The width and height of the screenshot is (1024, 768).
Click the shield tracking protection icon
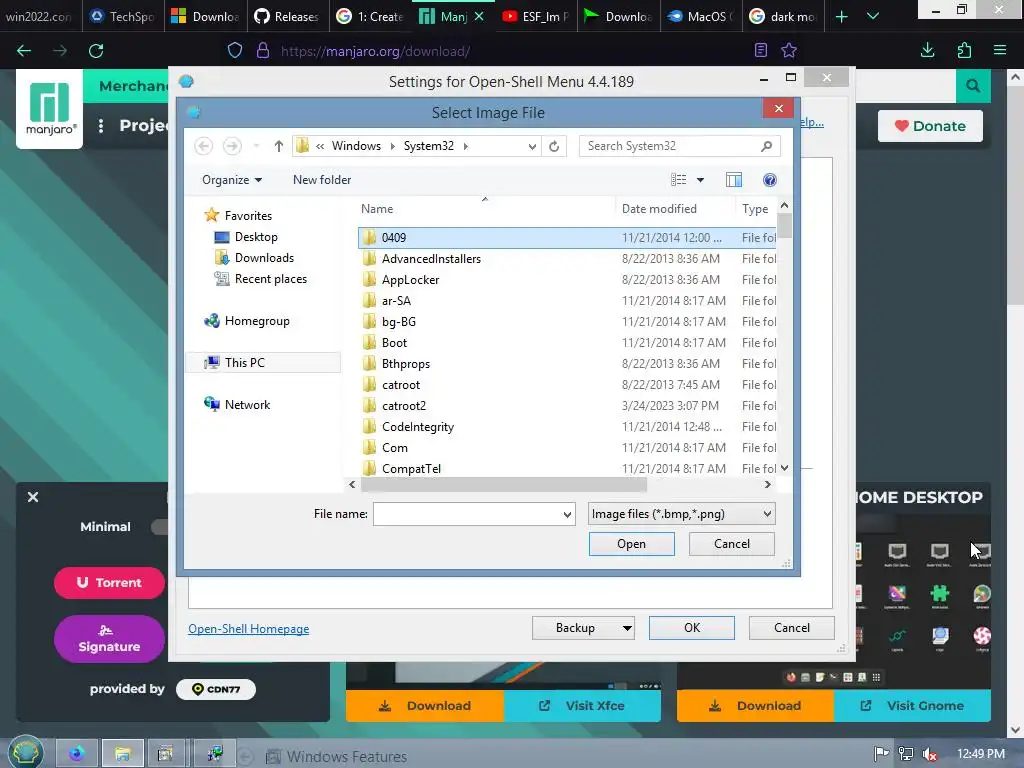coord(235,50)
